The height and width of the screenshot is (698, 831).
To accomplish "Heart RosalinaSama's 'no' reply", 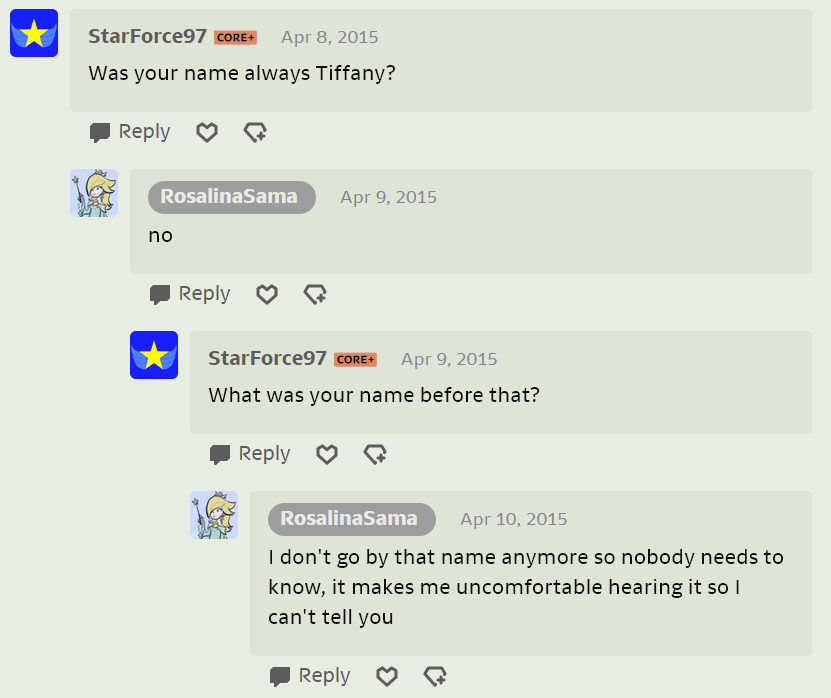I will tap(267, 294).
